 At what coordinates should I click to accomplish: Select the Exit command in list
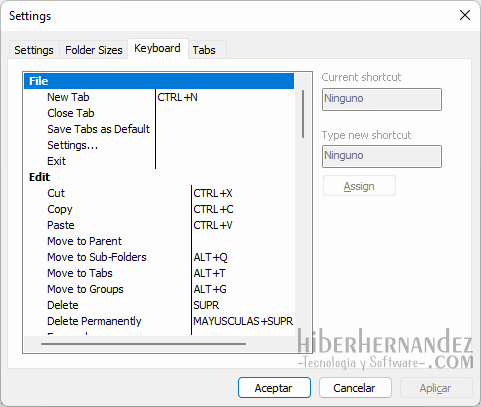coord(57,161)
